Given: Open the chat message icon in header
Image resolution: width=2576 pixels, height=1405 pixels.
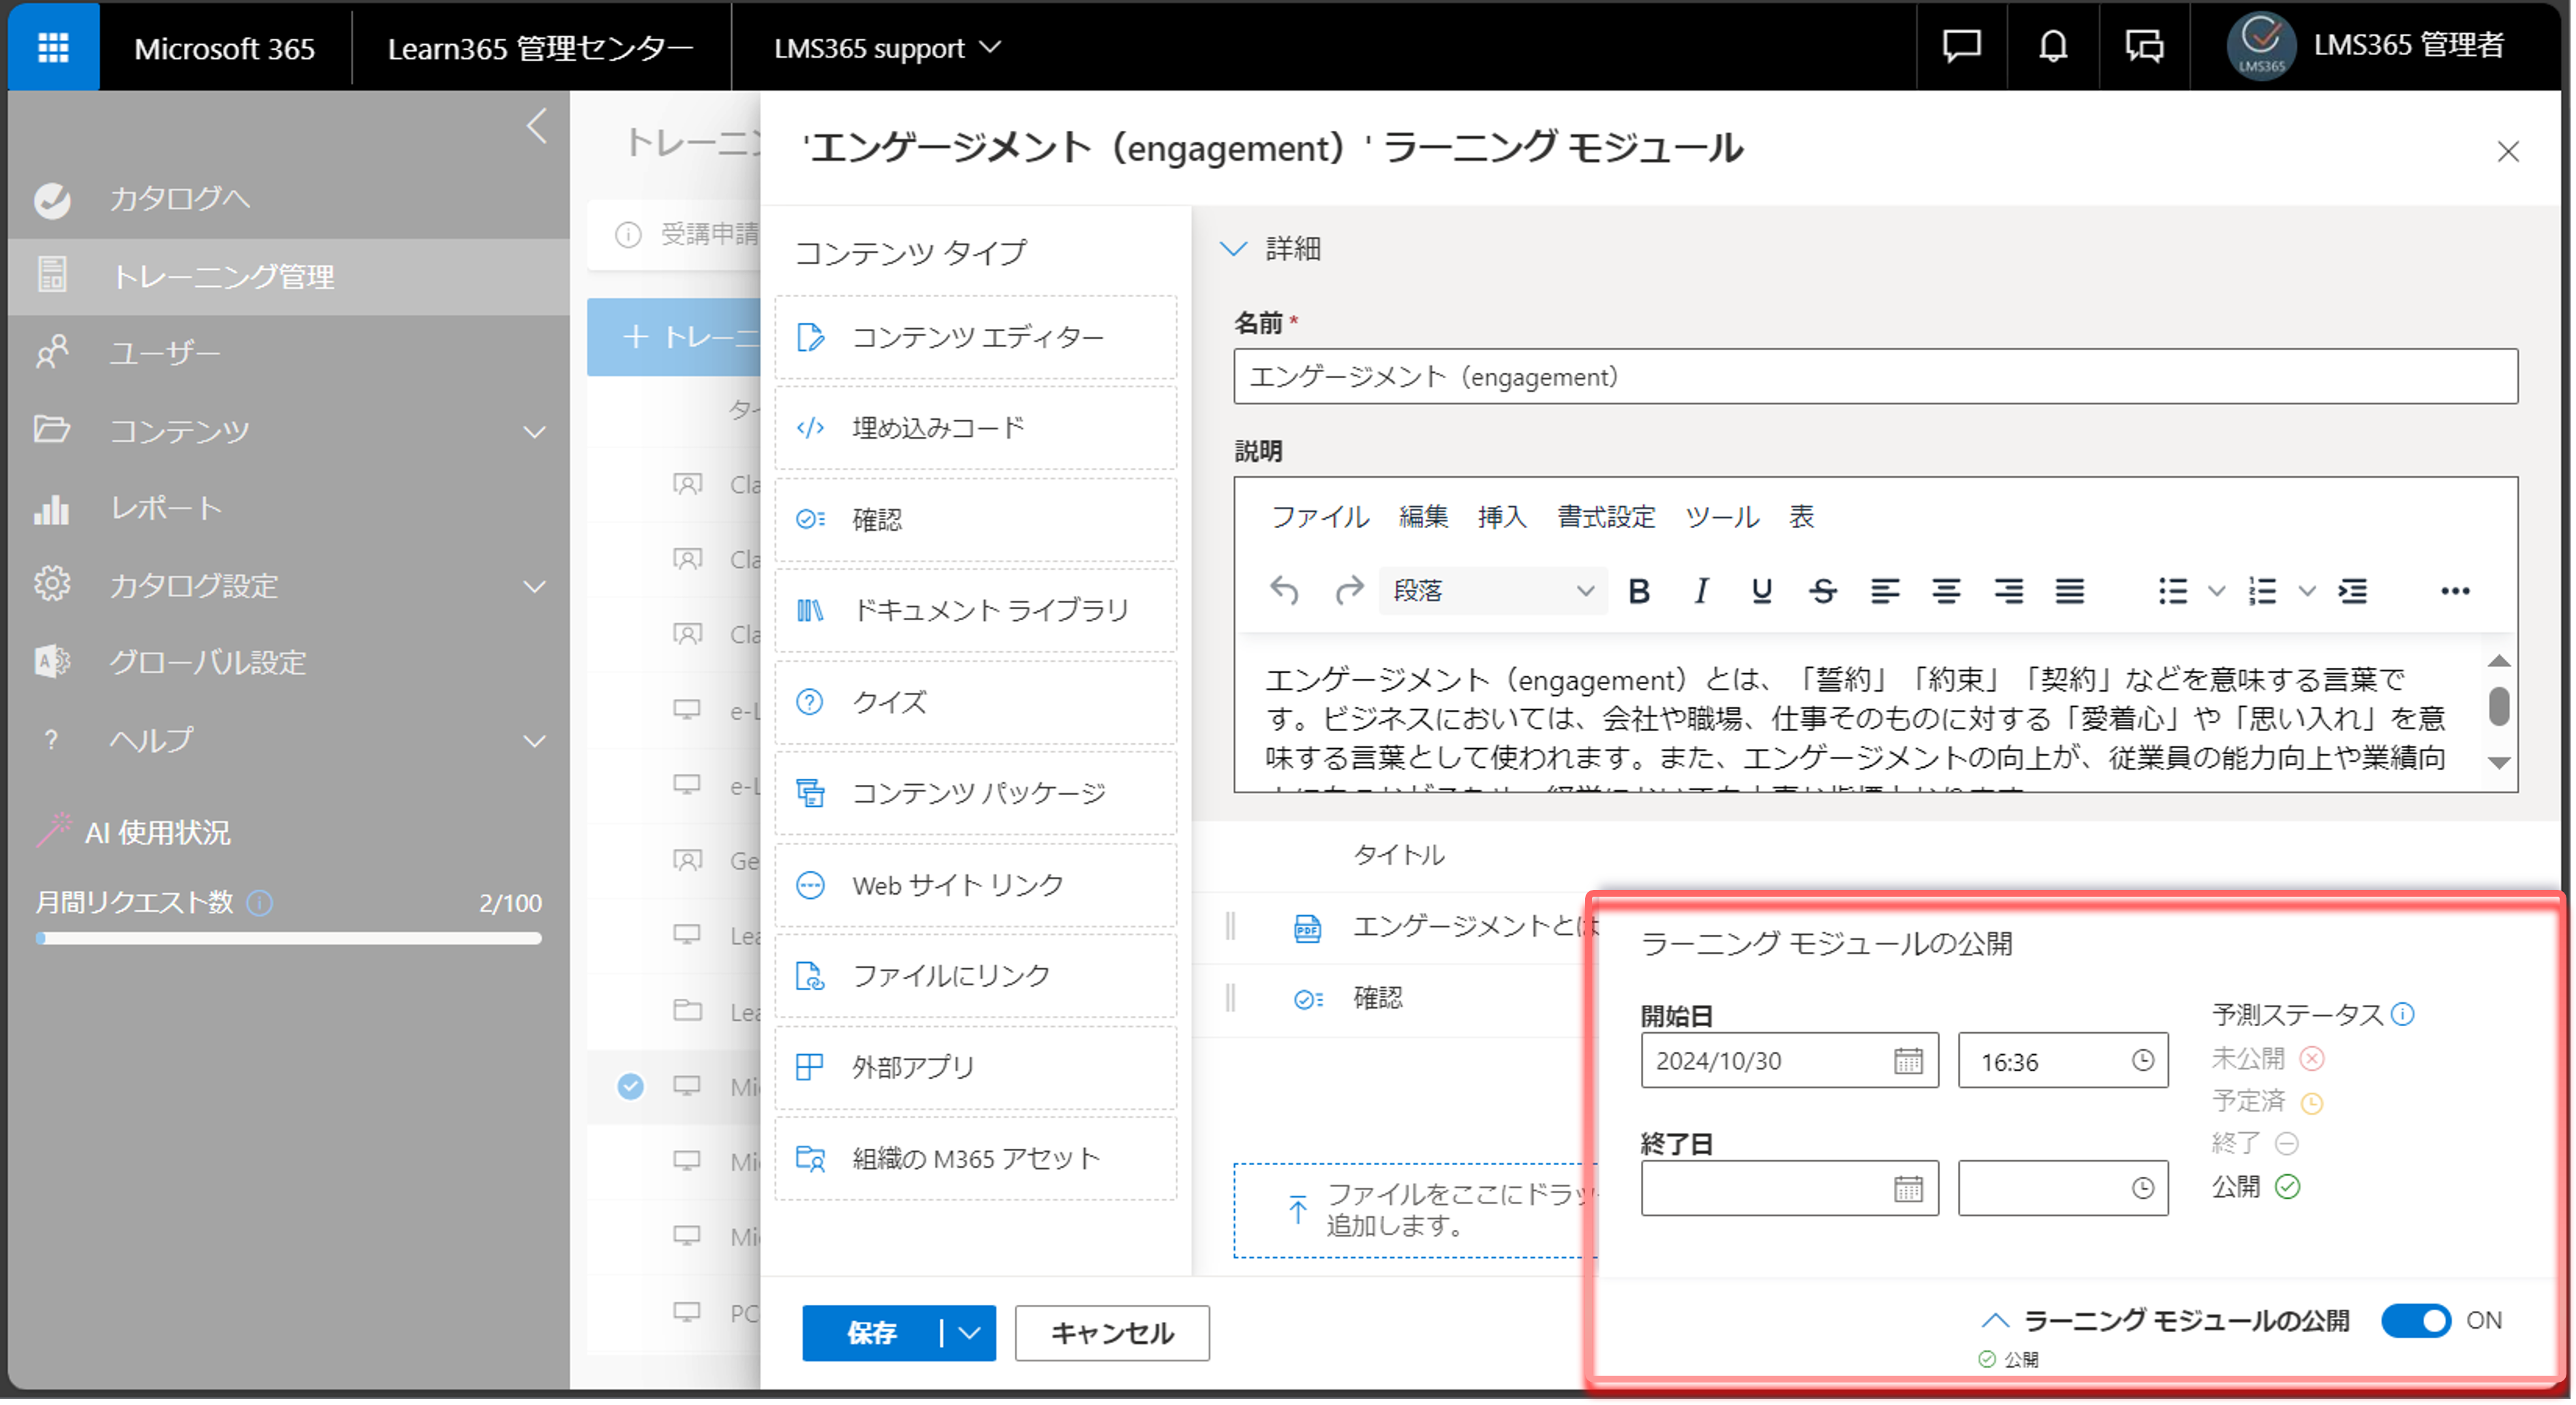Looking at the screenshot, I should coord(1961,46).
